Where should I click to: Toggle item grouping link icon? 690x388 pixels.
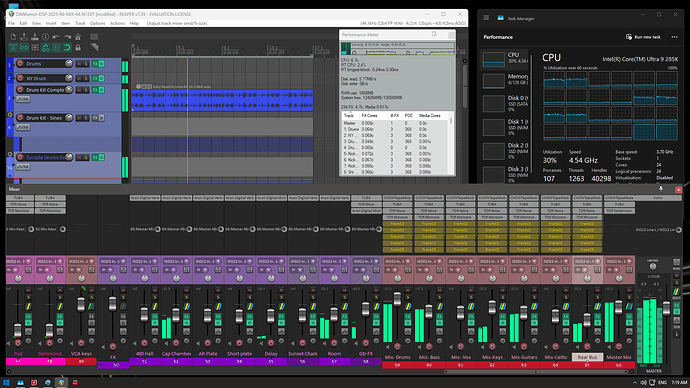(24, 48)
